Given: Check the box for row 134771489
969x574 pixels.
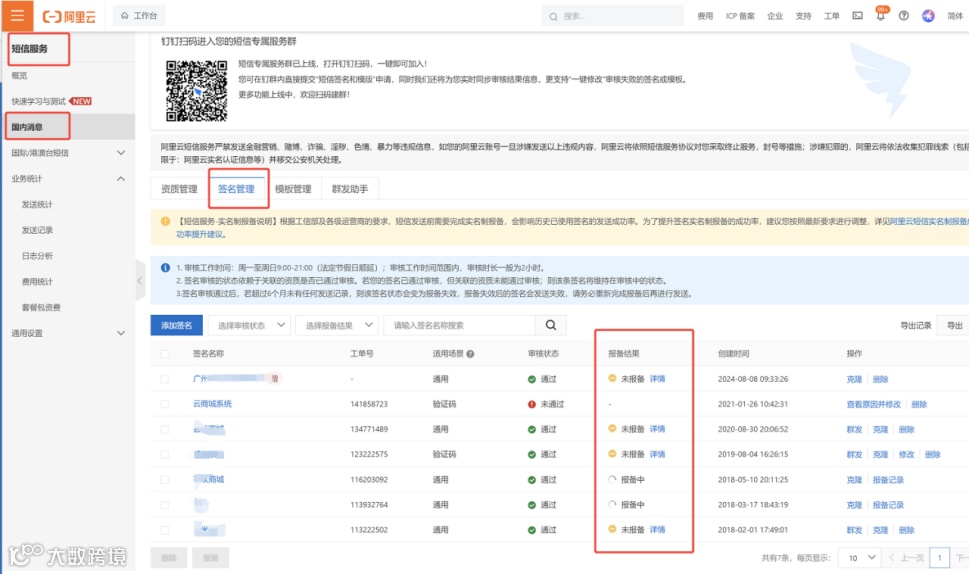Looking at the screenshot, I should 164,429.
